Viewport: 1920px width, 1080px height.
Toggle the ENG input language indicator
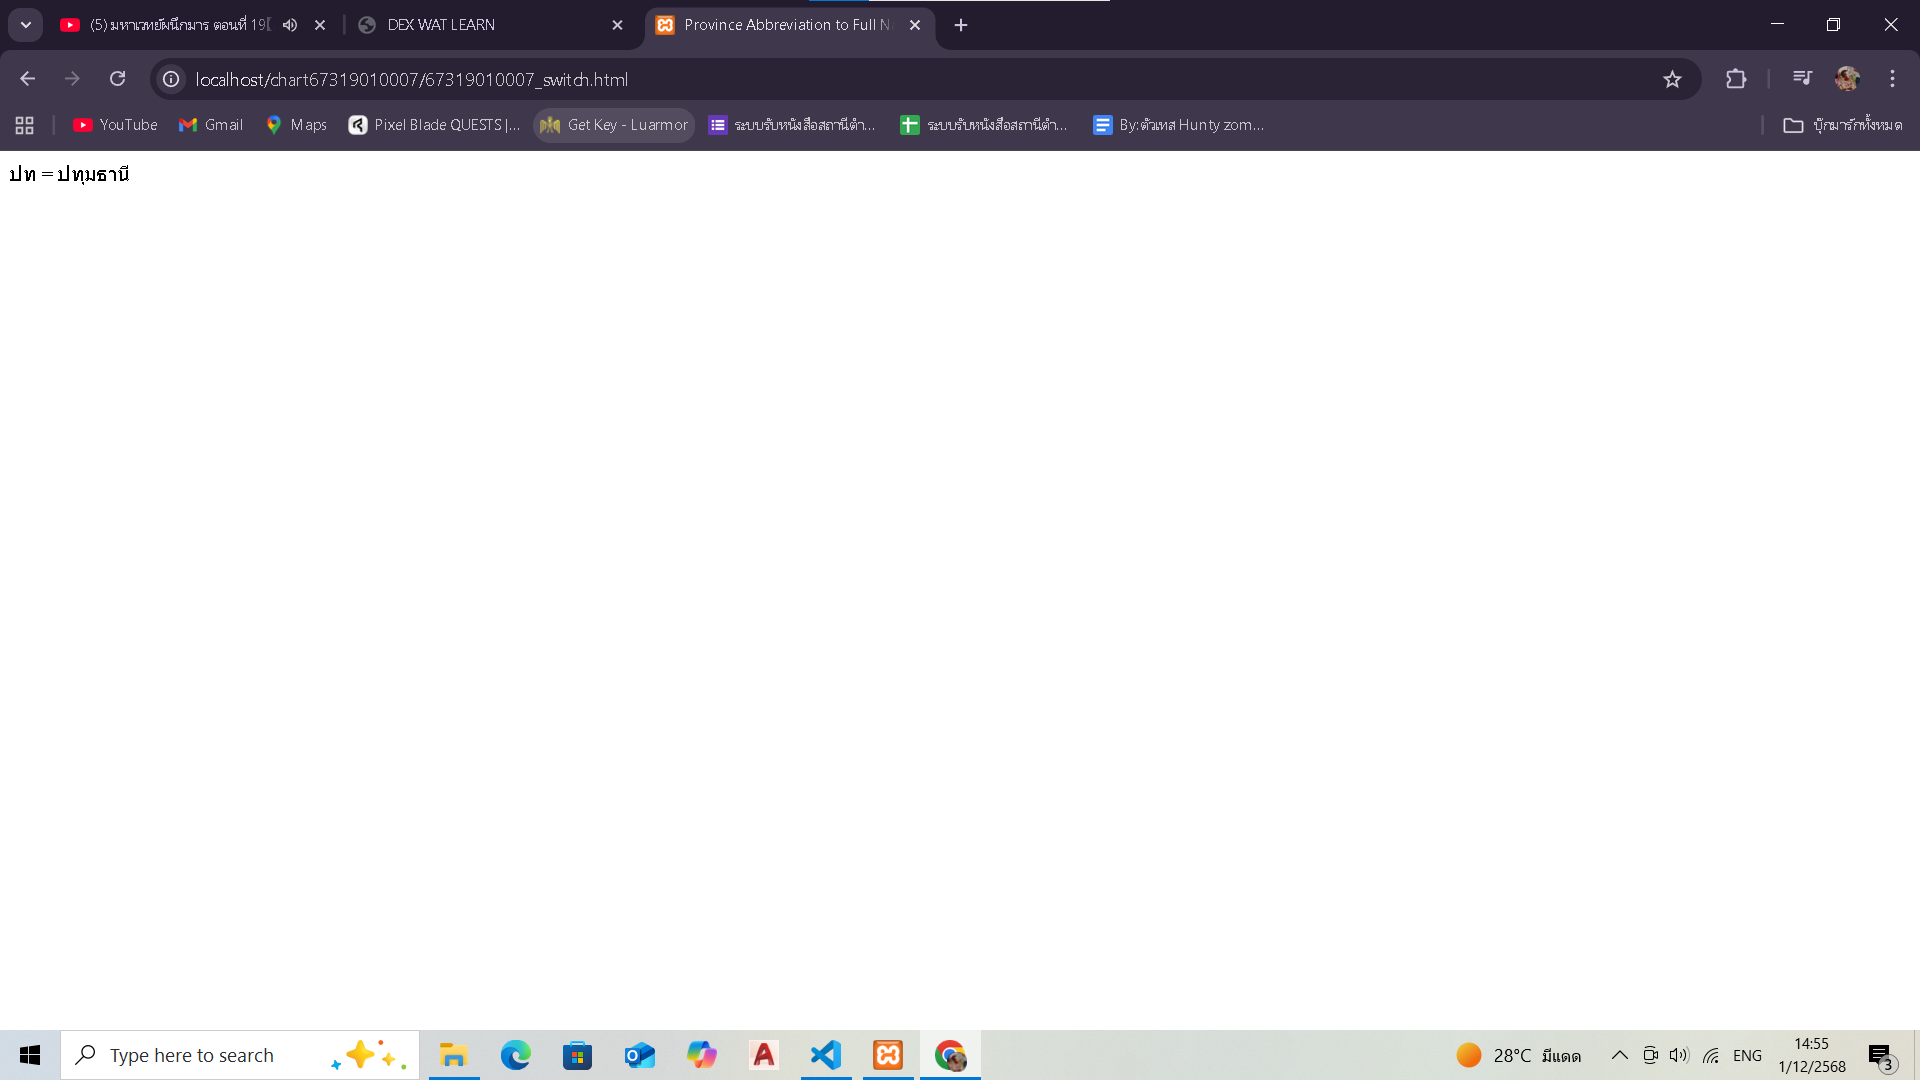click(x=1747, y=1055)
